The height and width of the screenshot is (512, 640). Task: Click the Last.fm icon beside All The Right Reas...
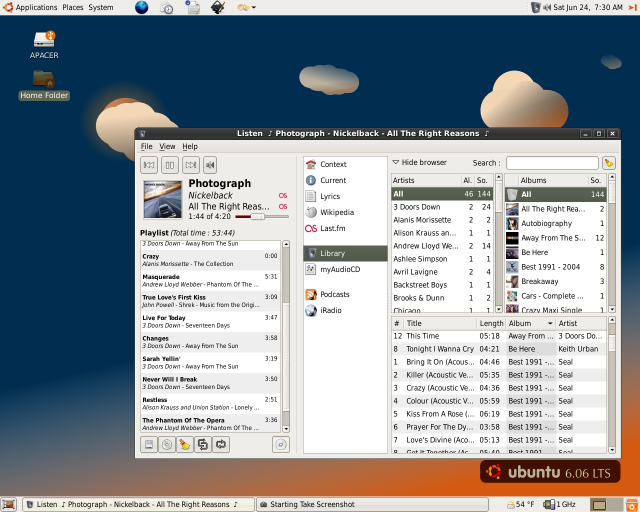(283, 207)
